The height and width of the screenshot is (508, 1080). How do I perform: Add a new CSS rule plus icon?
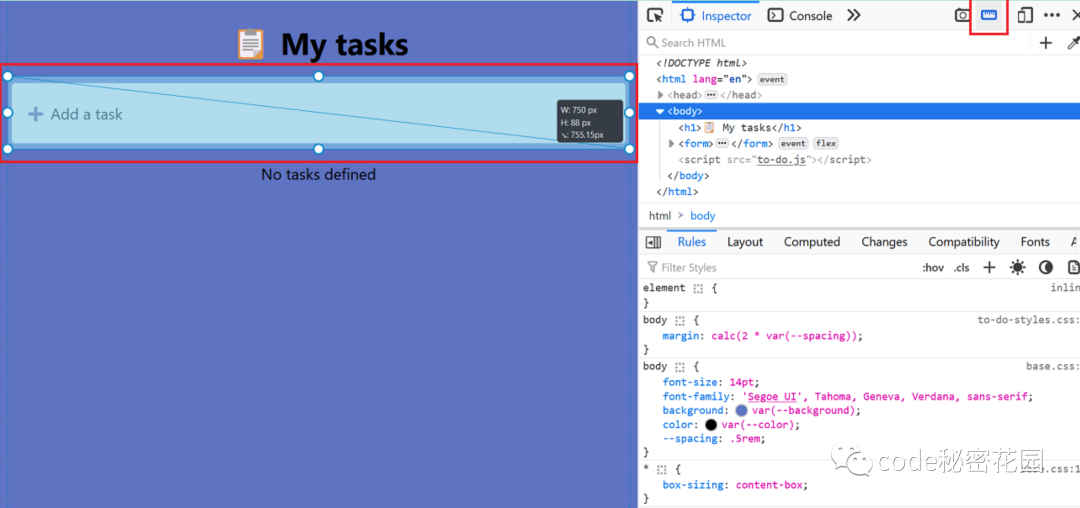pos(989,267)
